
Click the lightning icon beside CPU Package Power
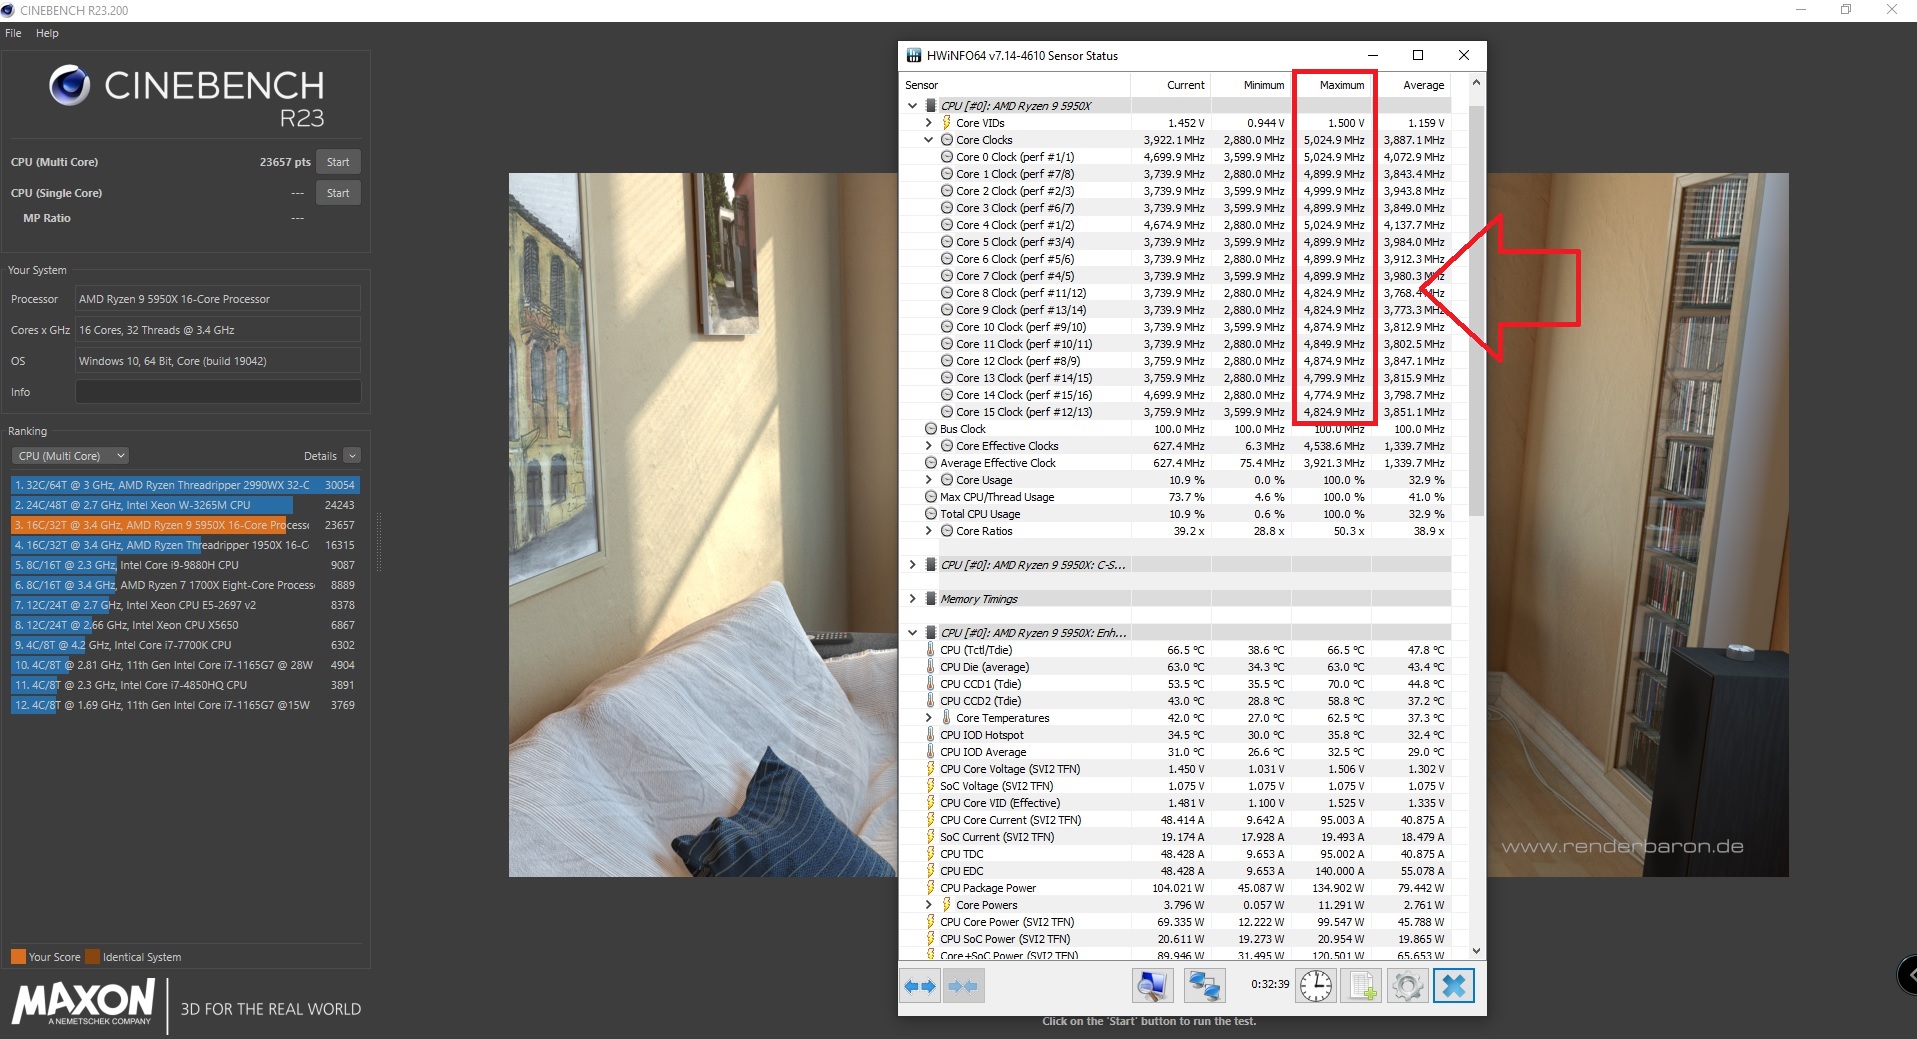point(930,888)
